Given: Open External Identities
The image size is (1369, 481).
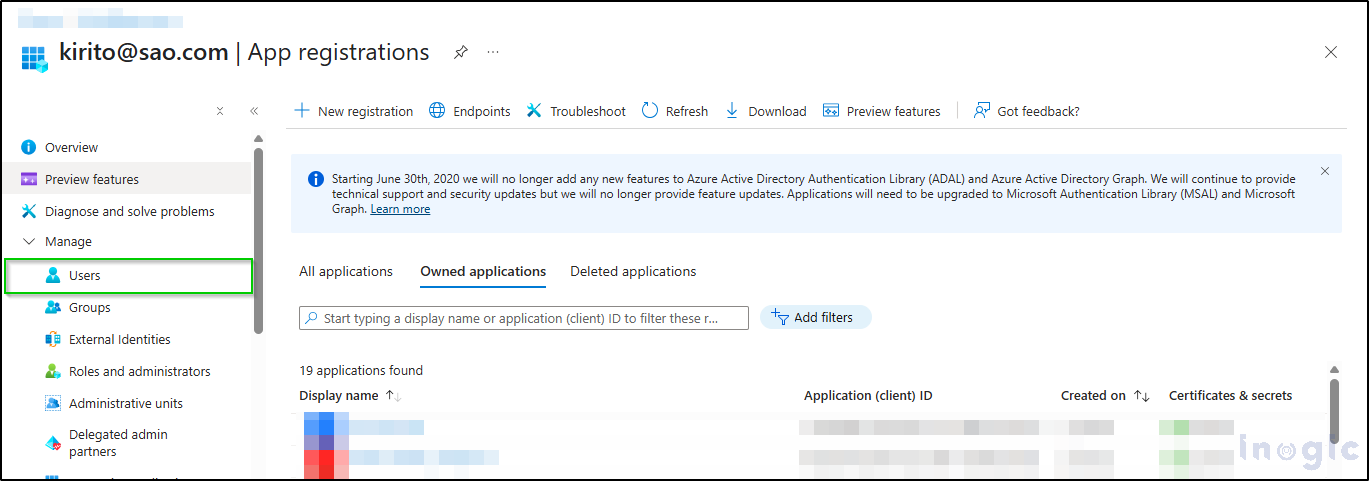Looking at the screenshot, I should click(x=120, y=340).
